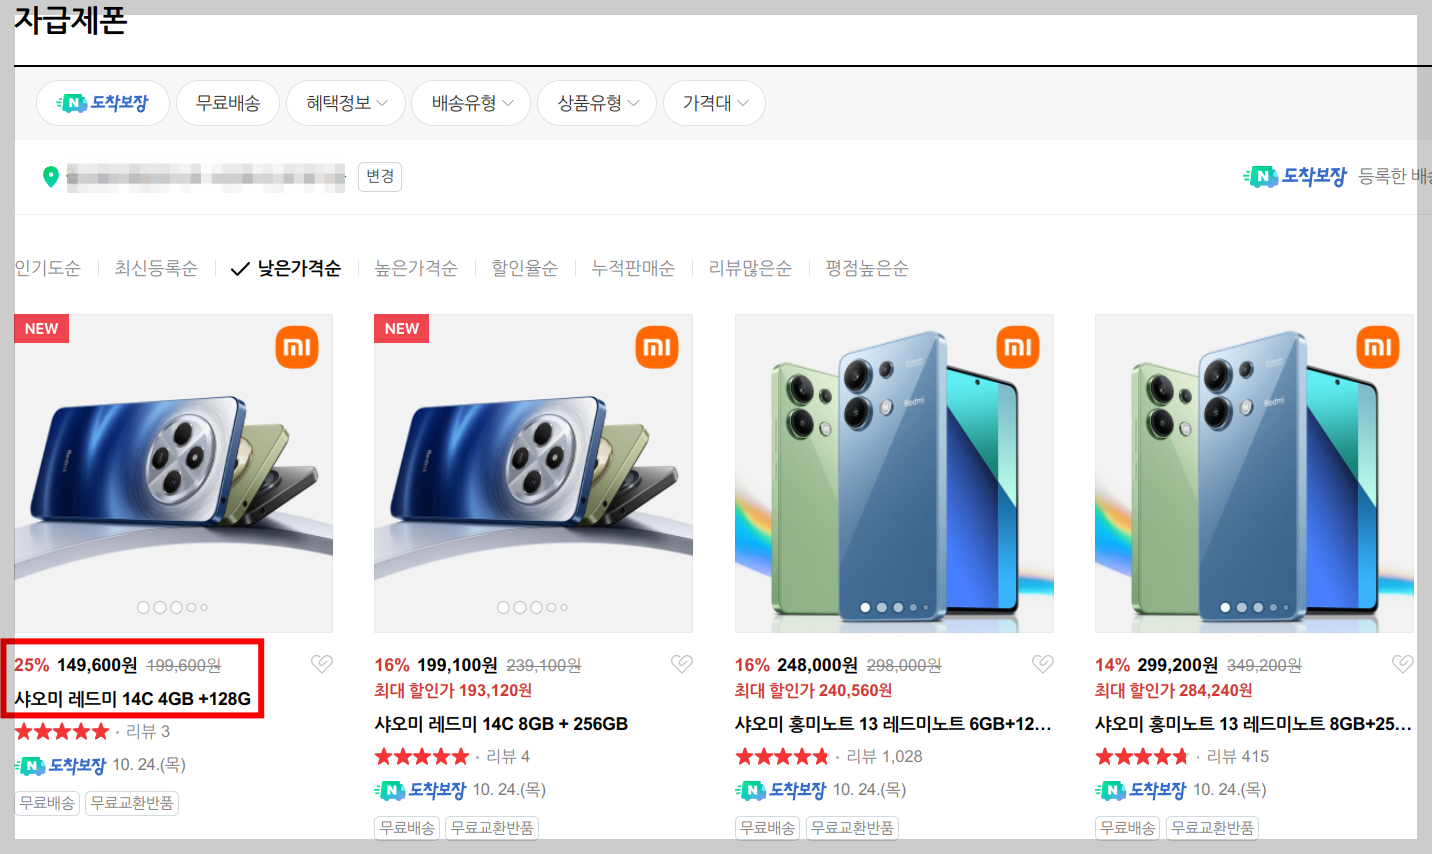Open product 샤오미 레드미 14C 4GB +128G

click(x=133, y=698)
